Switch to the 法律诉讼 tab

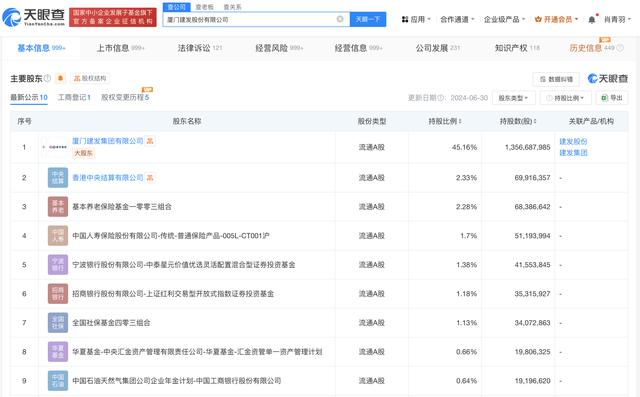click(200, 48)
